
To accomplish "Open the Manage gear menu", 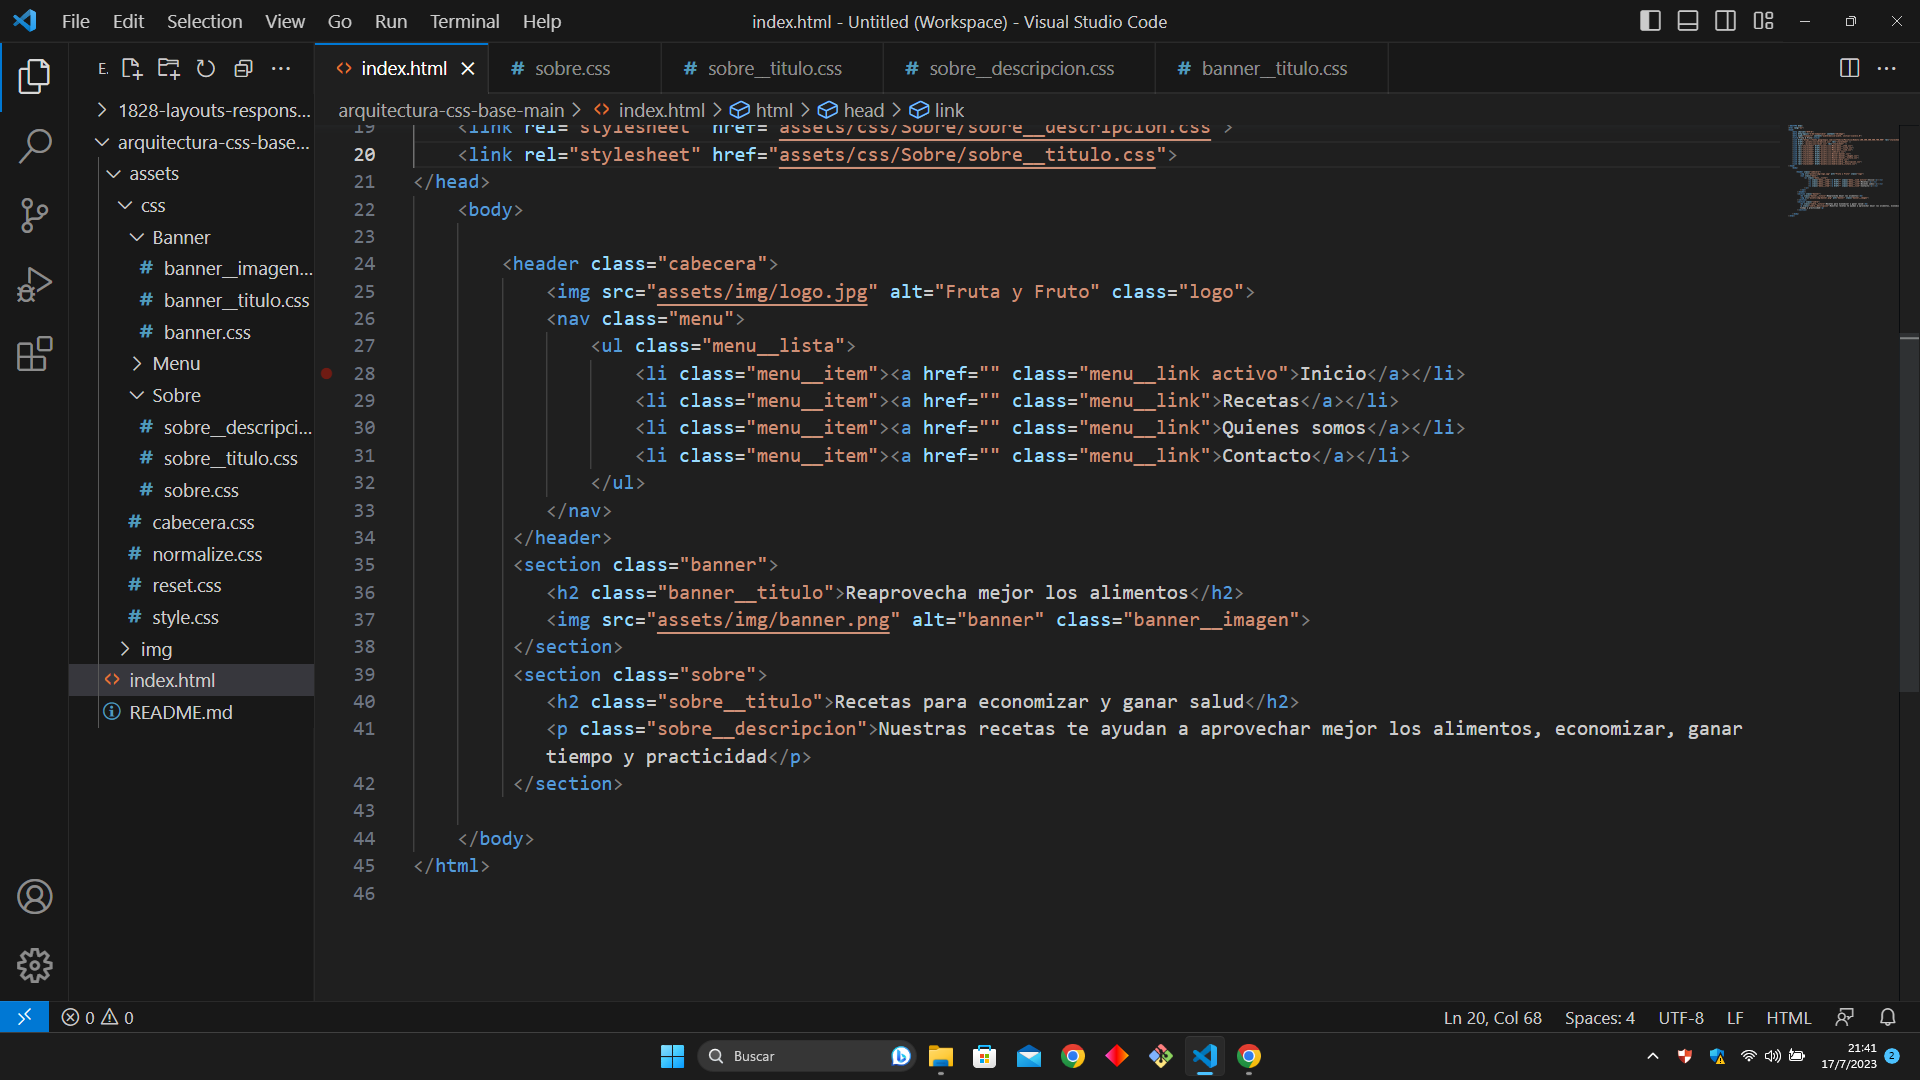I will [x=34, y=966].
